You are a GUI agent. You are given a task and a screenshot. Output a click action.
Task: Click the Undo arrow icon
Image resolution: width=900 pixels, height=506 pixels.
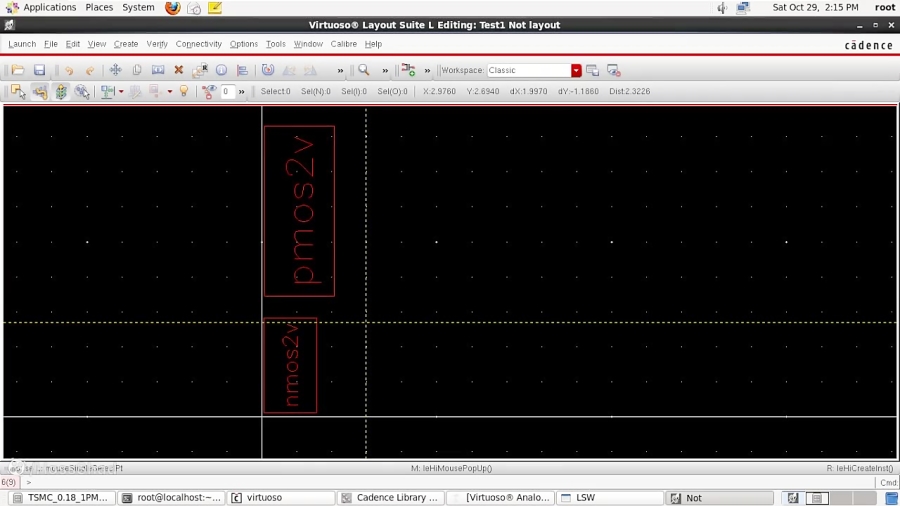pyautogui.click(x=69, y=70)
